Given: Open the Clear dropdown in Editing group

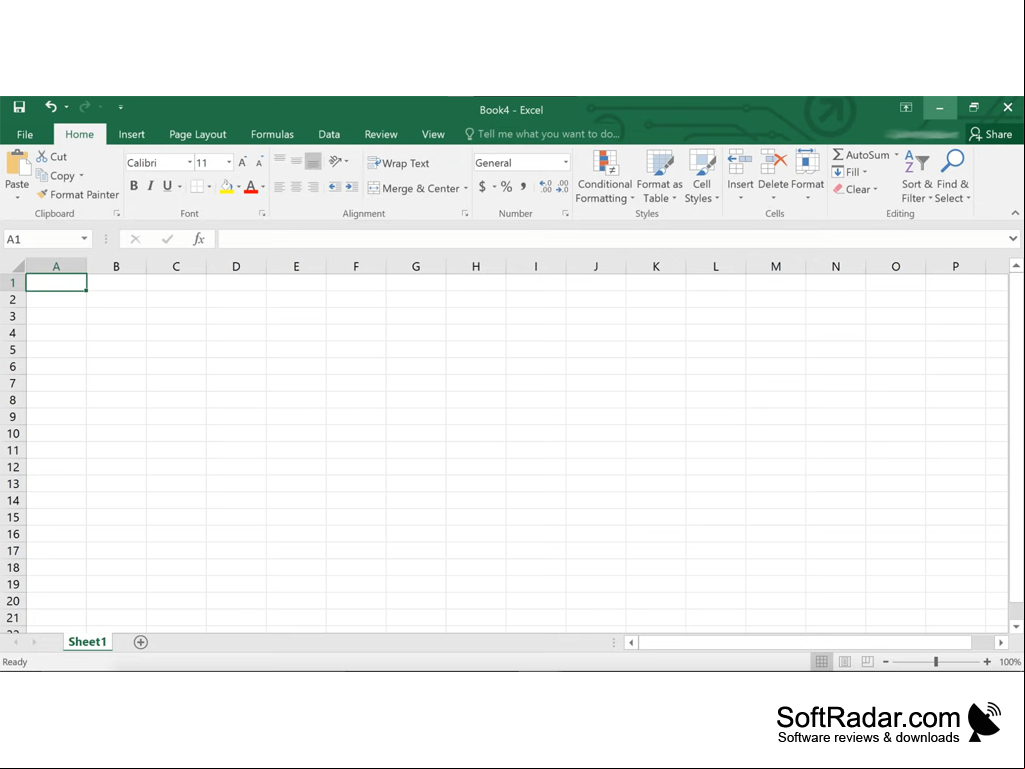Looking at the screenshot, I should tap(855, 189).
